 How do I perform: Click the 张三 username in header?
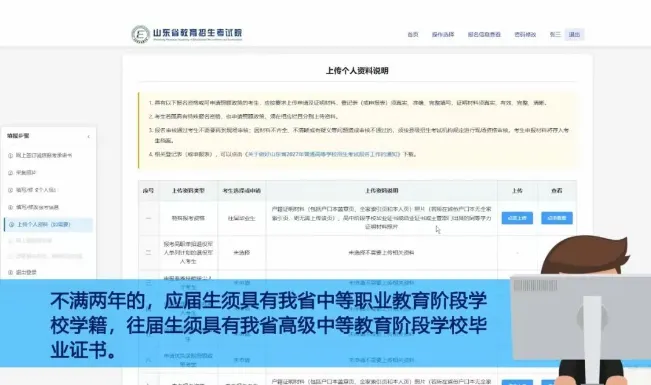[x=555, y=34]
